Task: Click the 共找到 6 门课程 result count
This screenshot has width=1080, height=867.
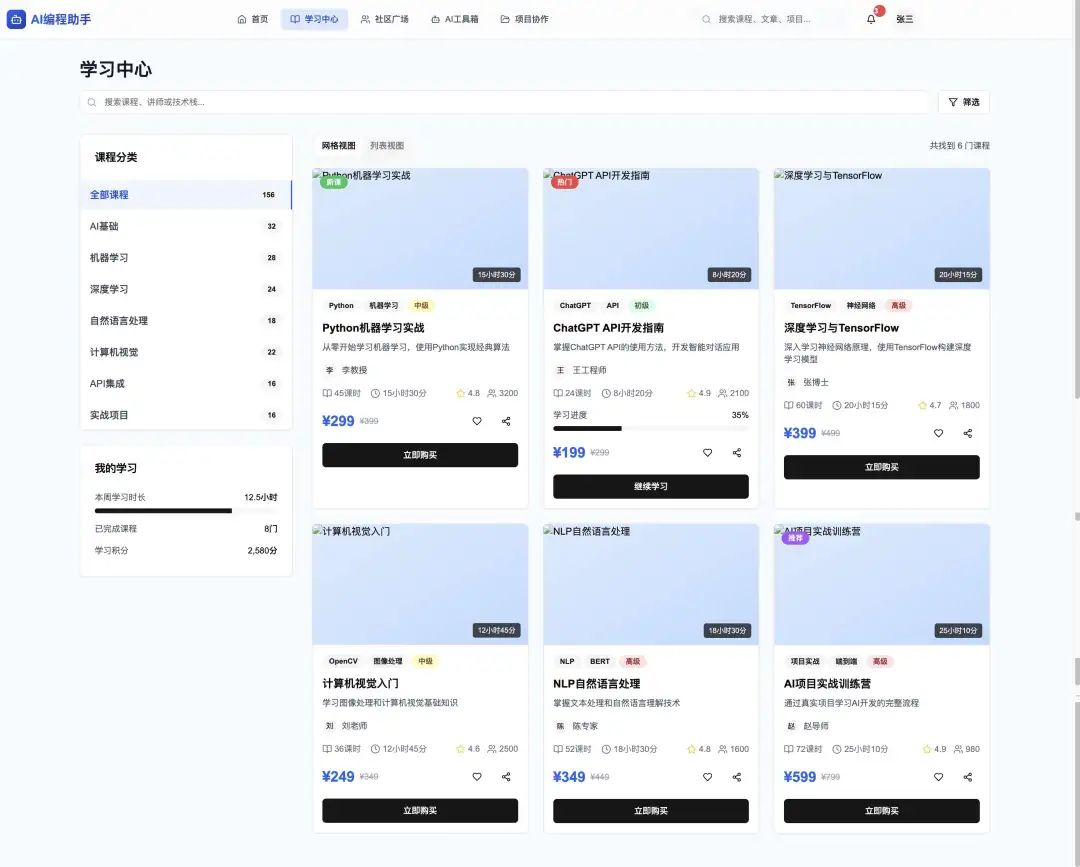Action: (x=959, y=145)
